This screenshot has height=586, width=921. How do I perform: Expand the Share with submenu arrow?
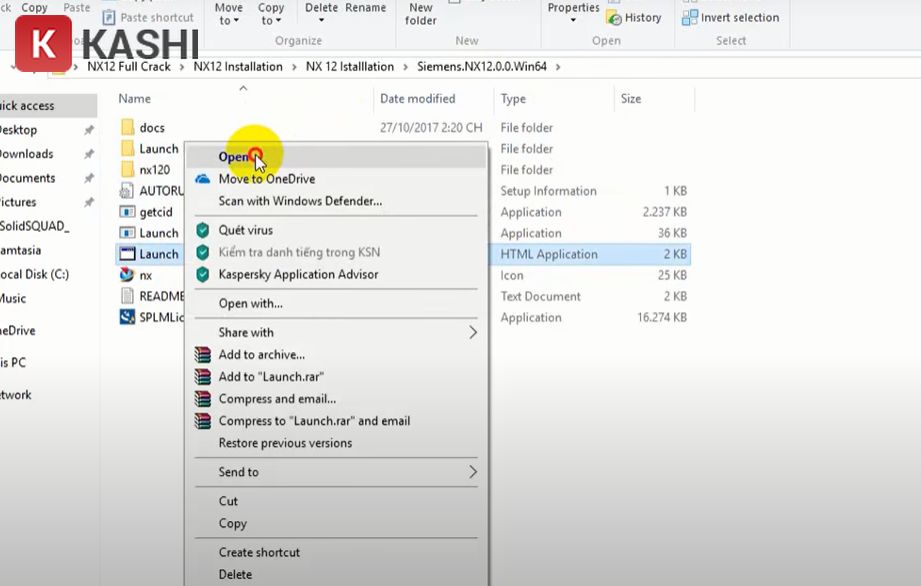coord(473,333)
